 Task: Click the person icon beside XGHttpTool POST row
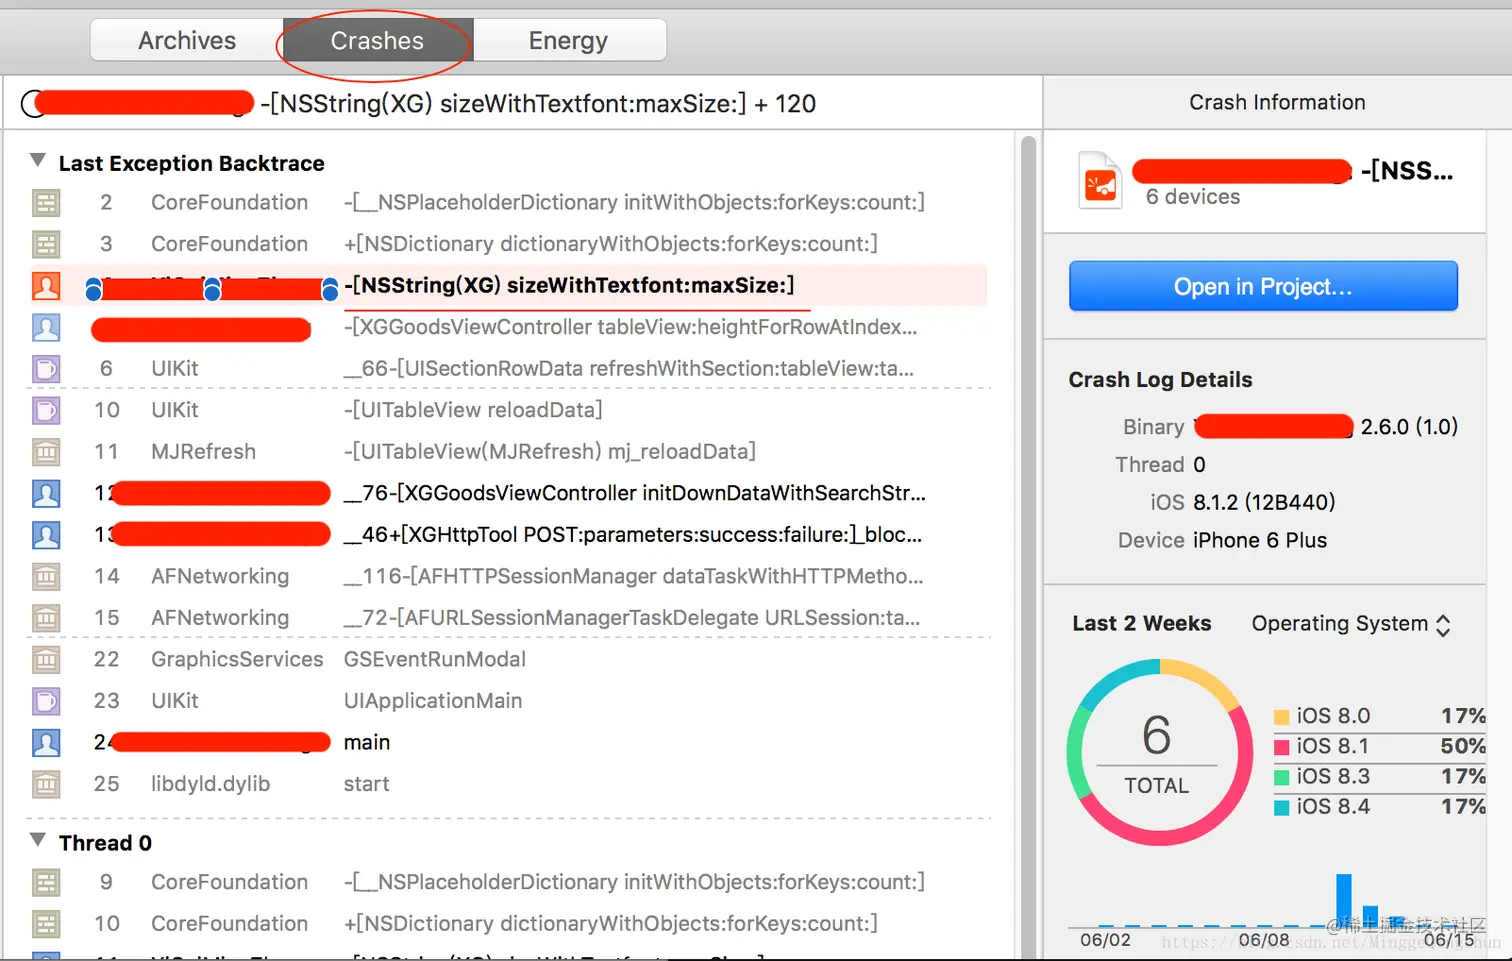[46, 535]
